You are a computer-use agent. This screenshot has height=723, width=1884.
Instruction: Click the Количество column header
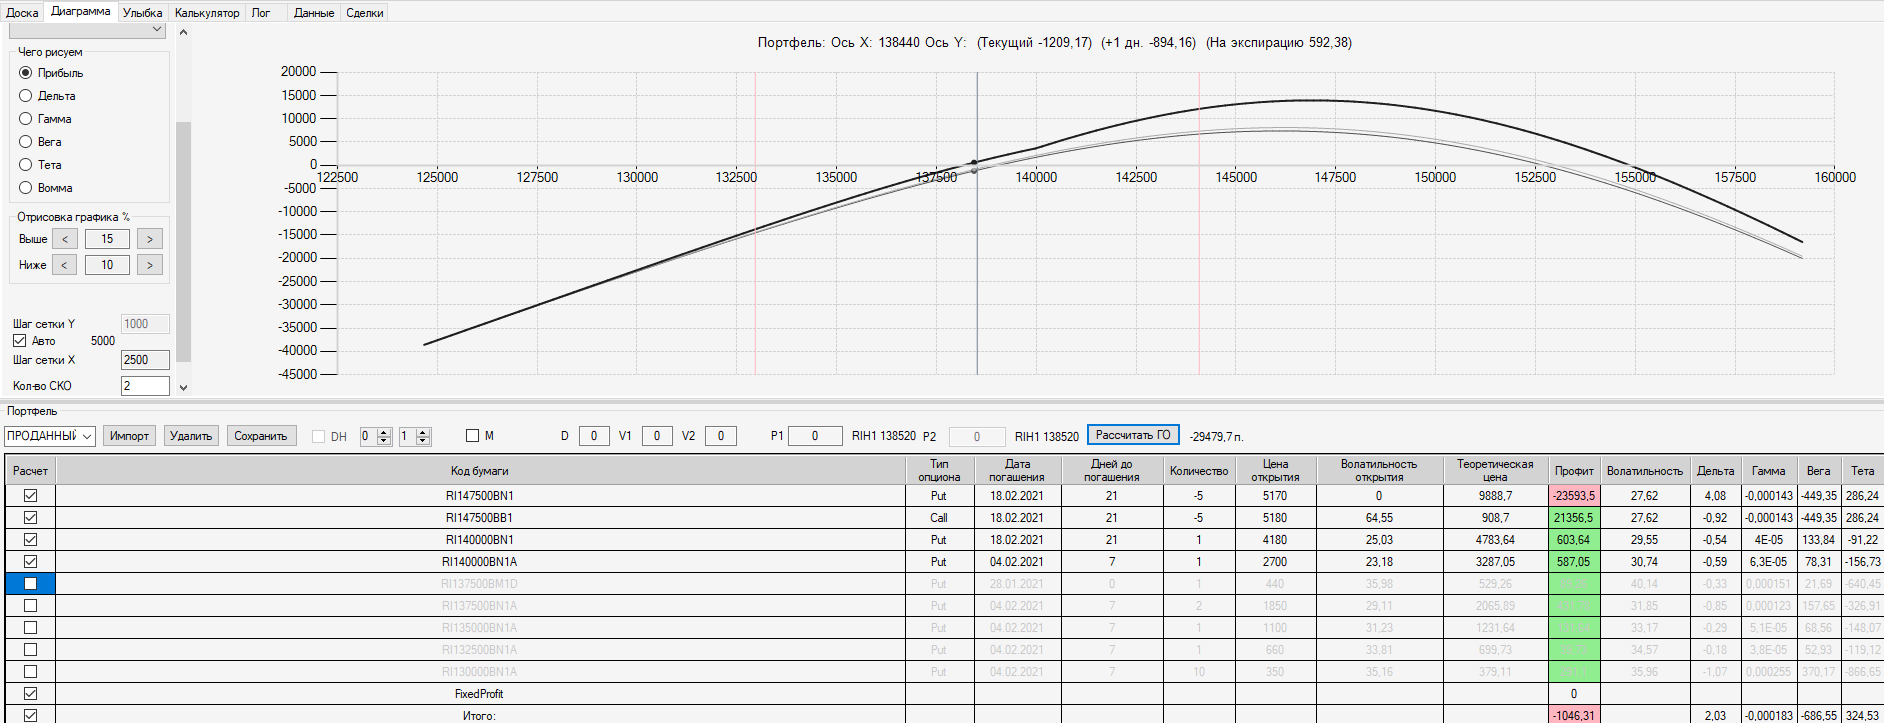point(1198,470)
